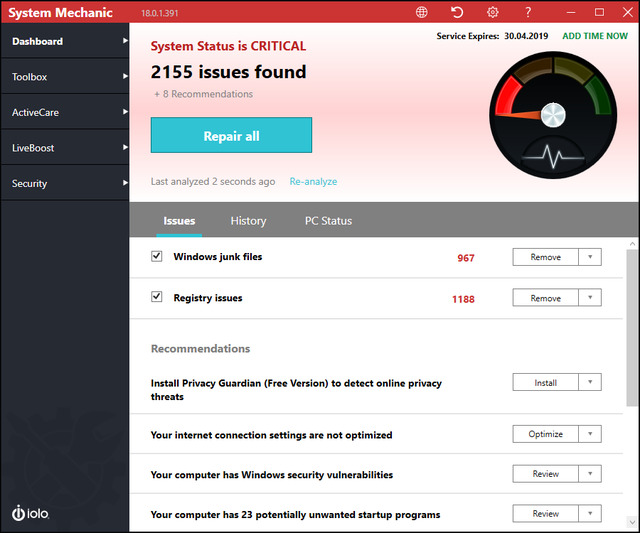The image size is (640, 533).
Task: Open settings via the gear icon
Action: [x=492, y=12]
